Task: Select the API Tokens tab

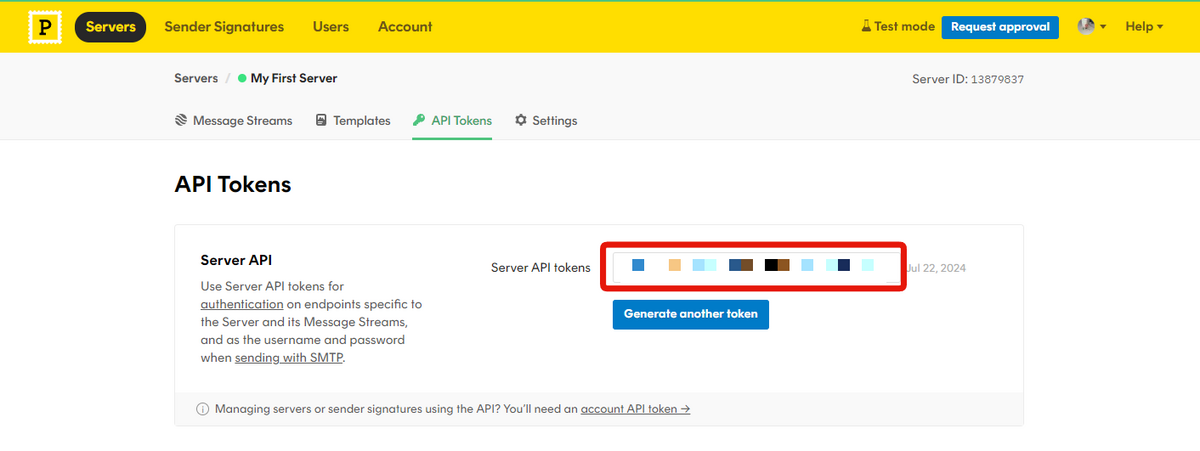Action: [x=452, y=120]
